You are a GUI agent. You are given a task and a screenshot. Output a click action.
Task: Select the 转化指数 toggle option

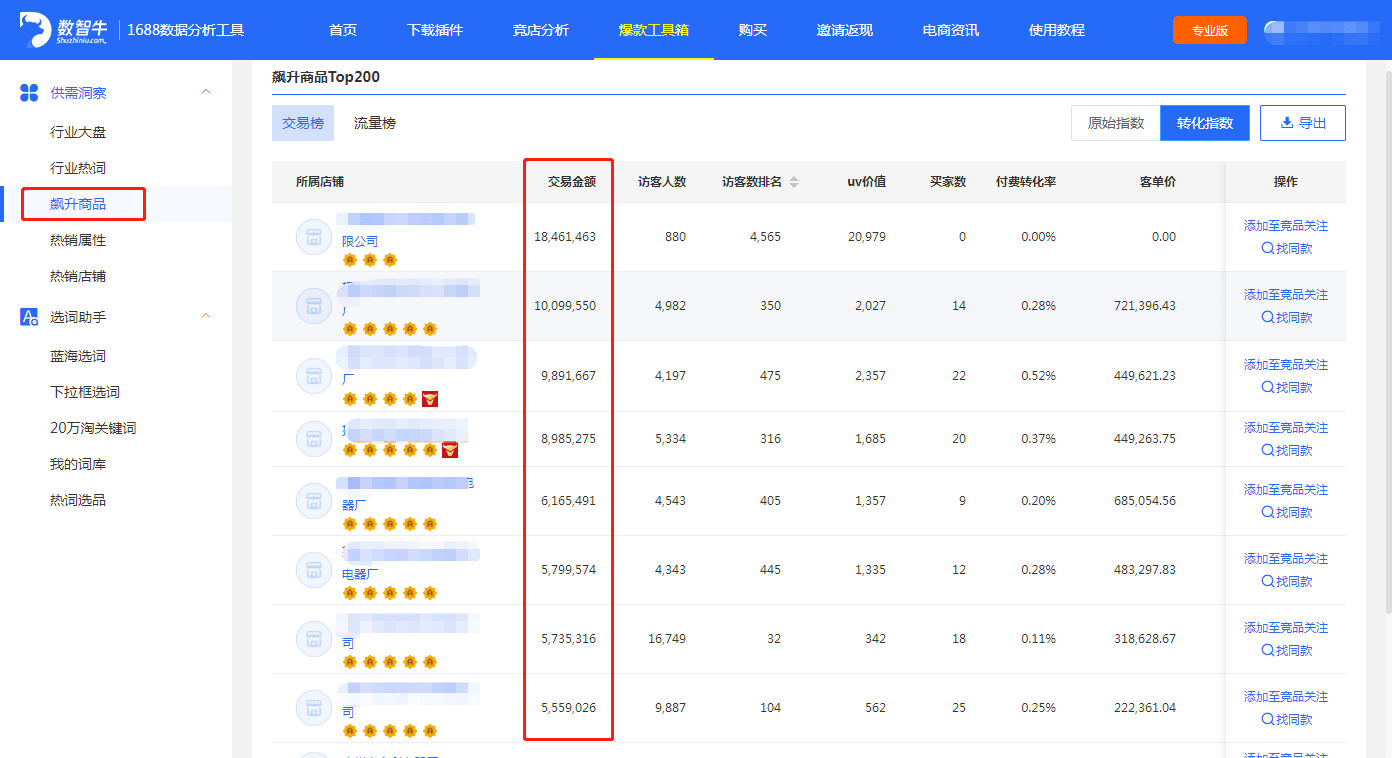click(1204, 123)
